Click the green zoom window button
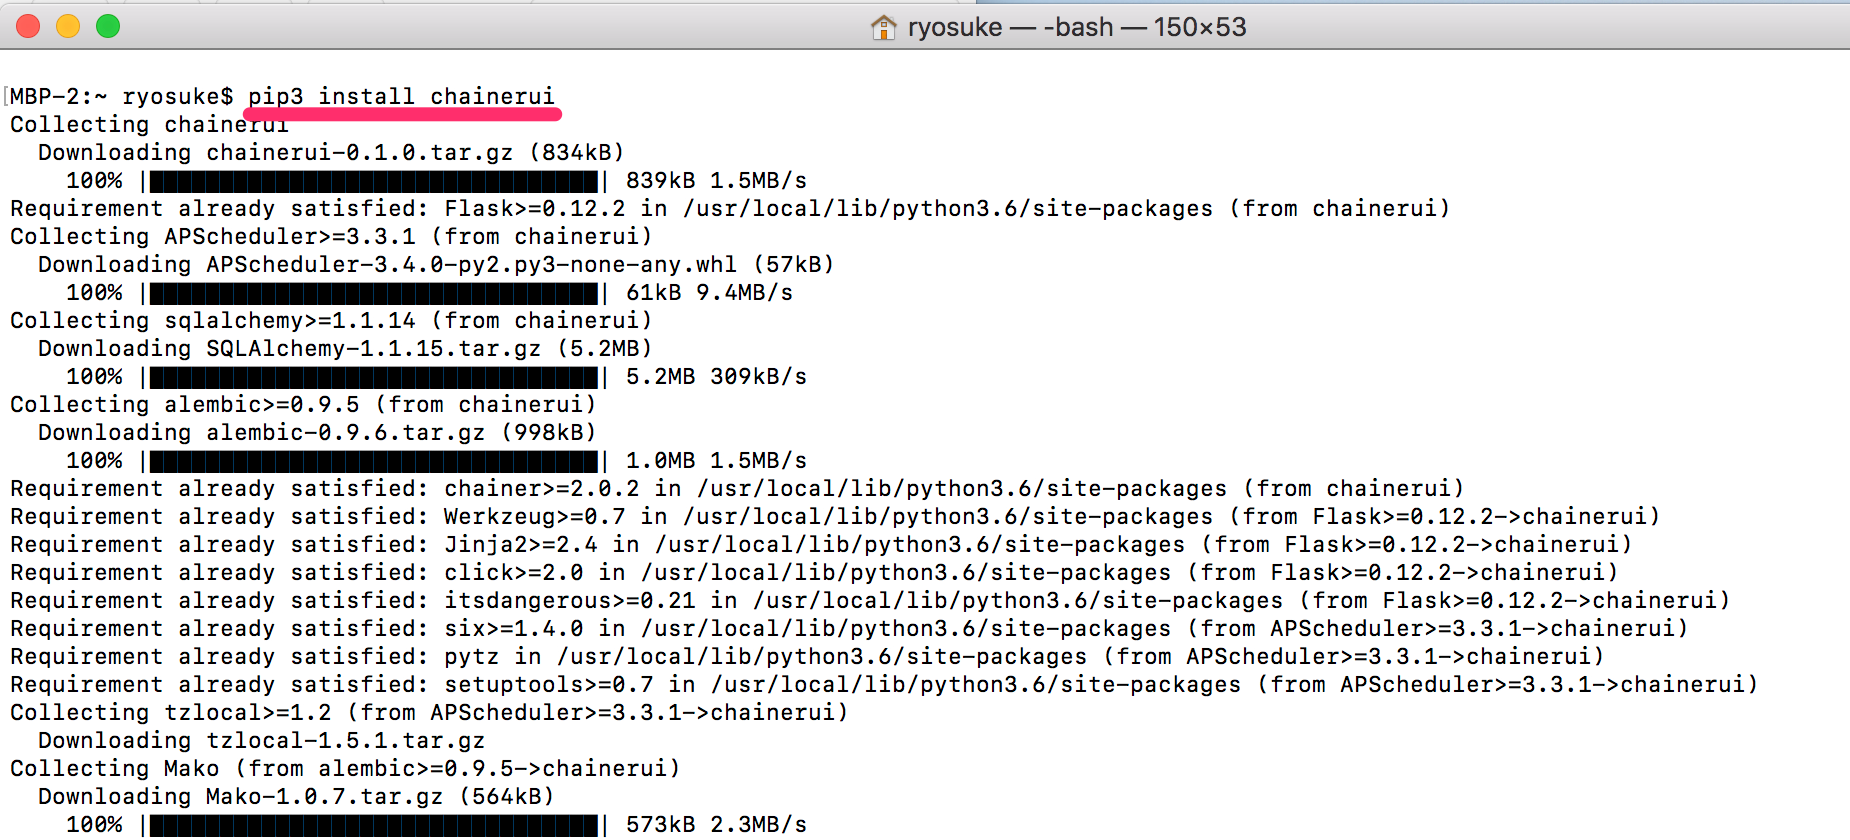 [x=108, y=26]
